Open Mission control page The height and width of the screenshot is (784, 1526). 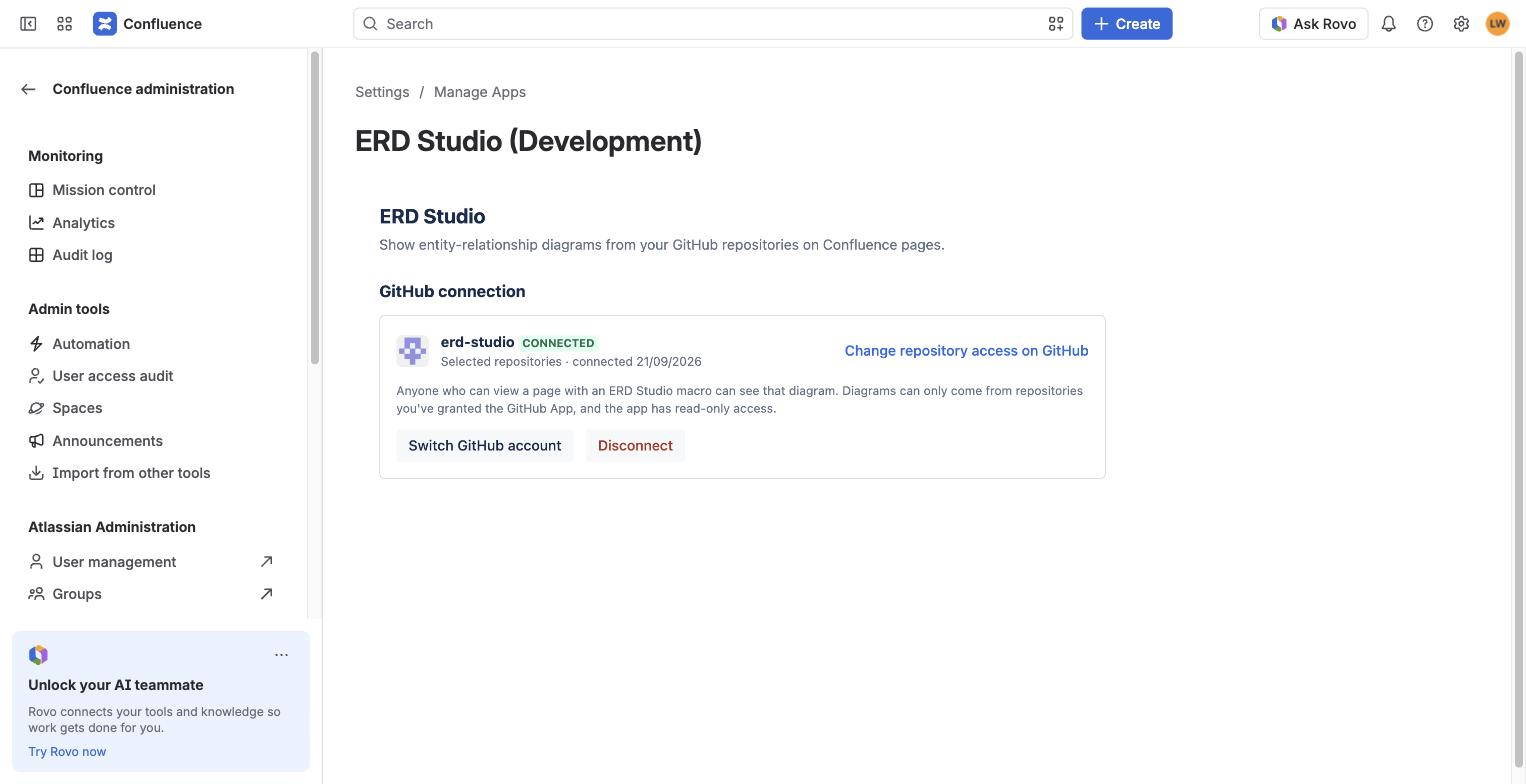pyautogui.click(x=104, y=190)
